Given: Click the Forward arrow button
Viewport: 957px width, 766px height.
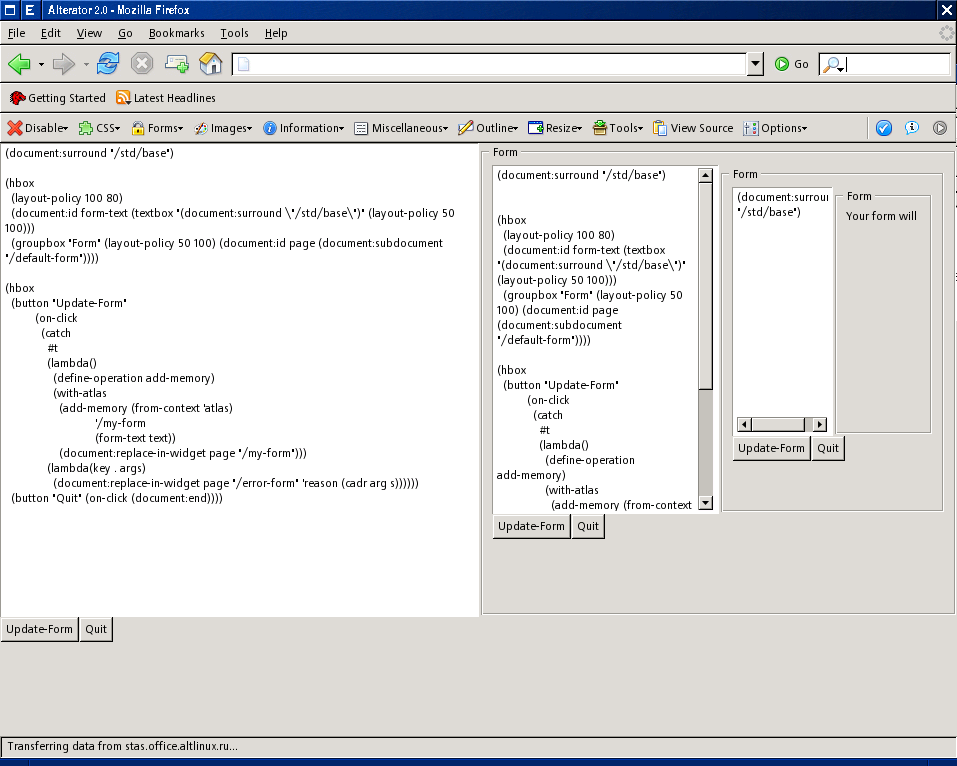Looking at the screenshot, I should 64,64.
